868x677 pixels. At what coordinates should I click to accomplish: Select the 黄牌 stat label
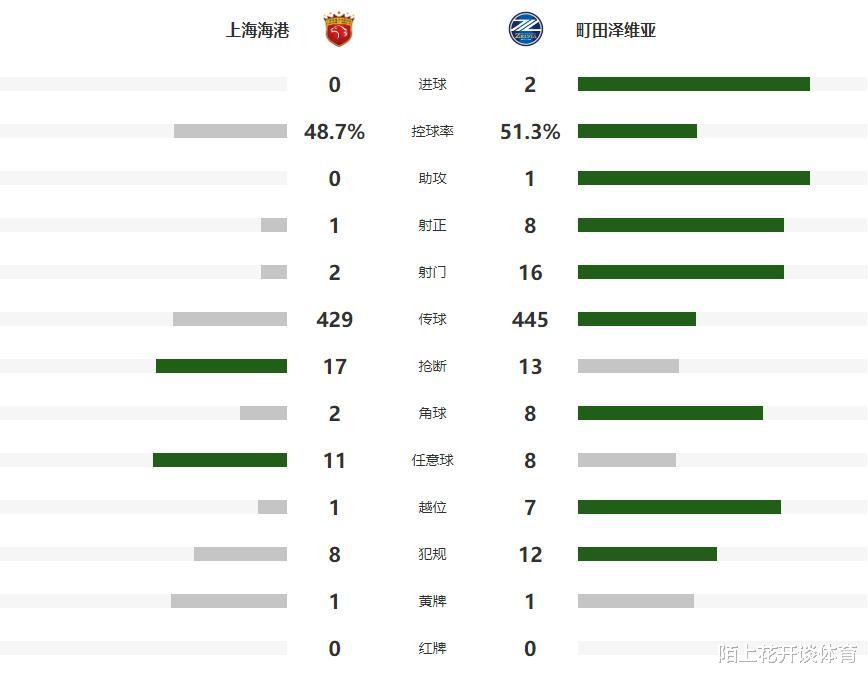[433, 601]
